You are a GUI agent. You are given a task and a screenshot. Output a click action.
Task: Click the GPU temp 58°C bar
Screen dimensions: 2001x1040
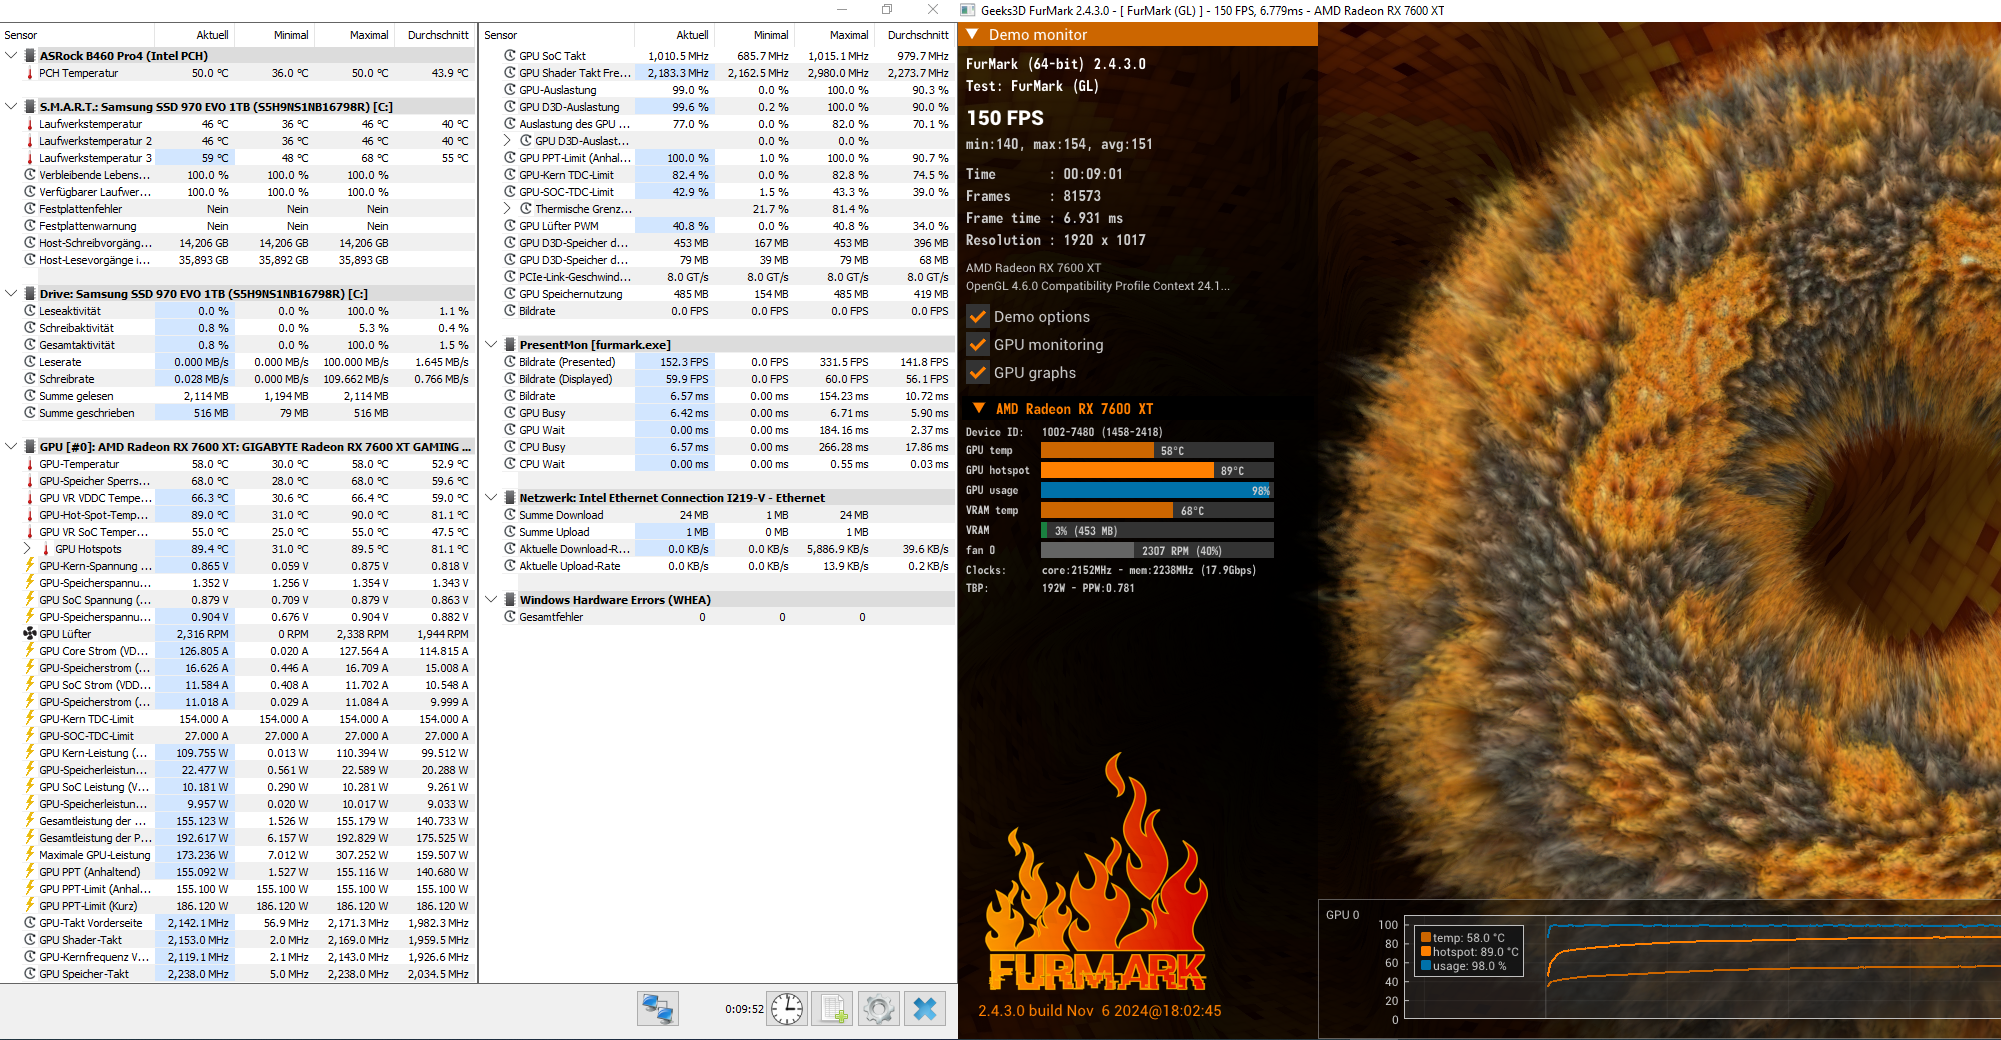(1157, 451)
